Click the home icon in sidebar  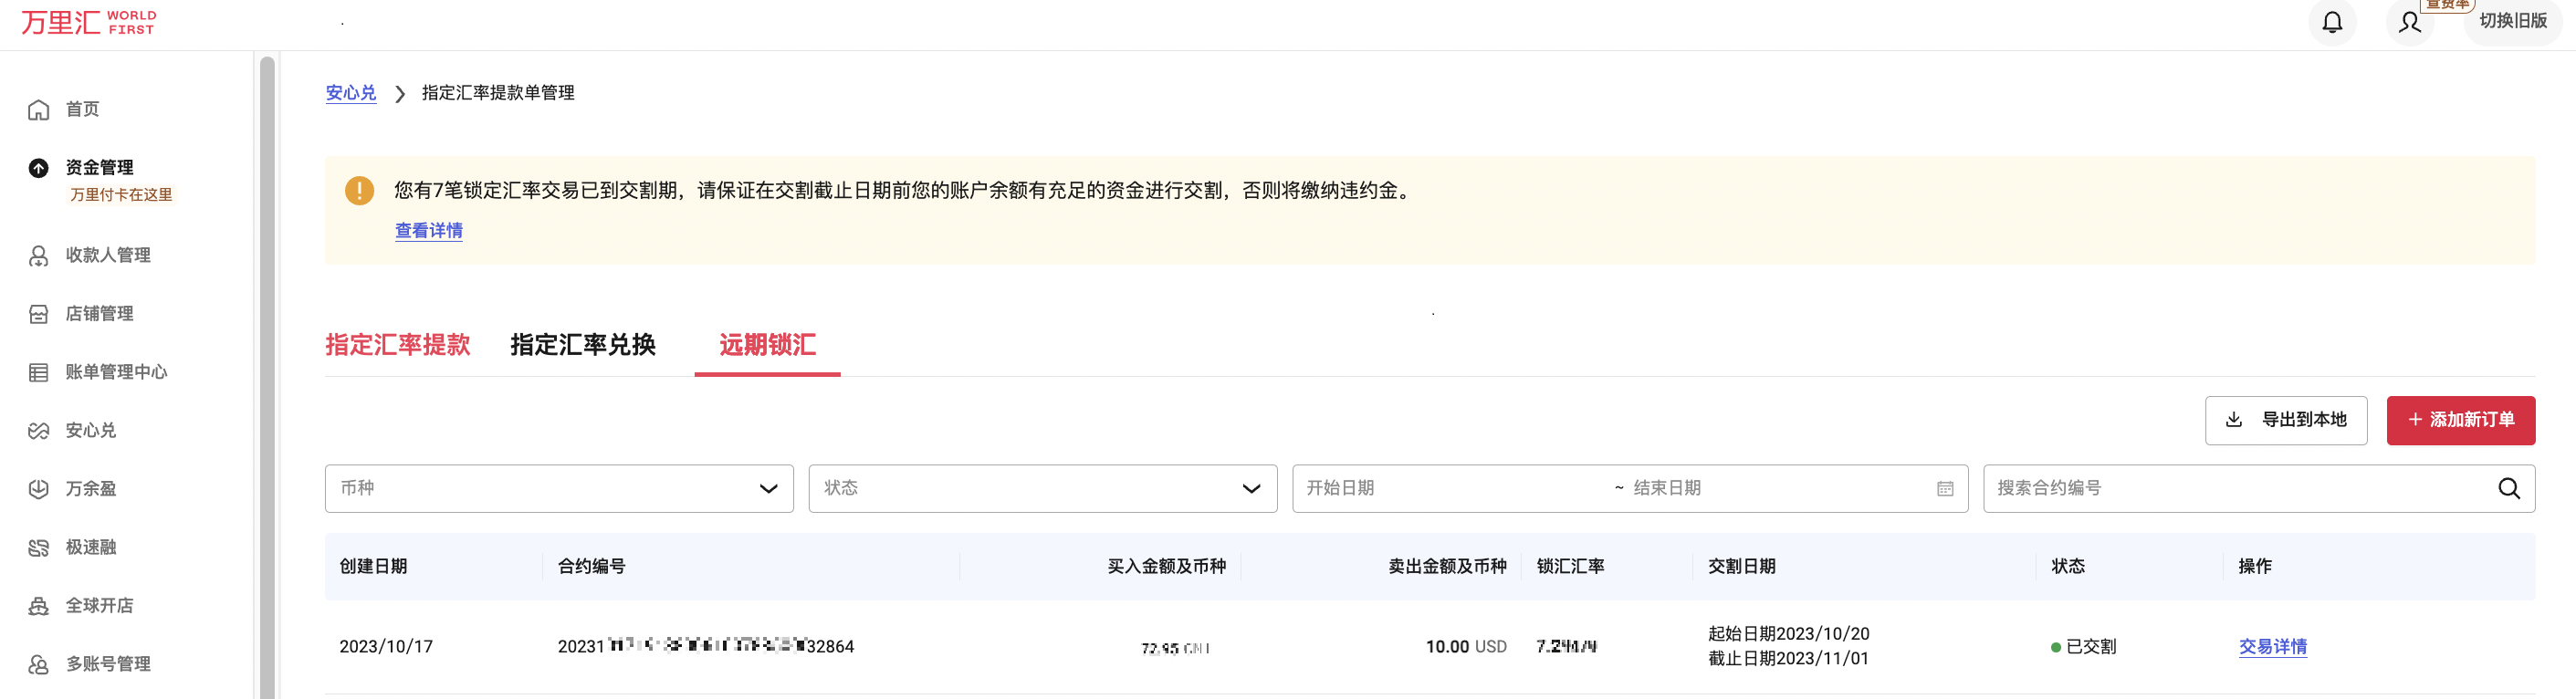coord(38,110)
